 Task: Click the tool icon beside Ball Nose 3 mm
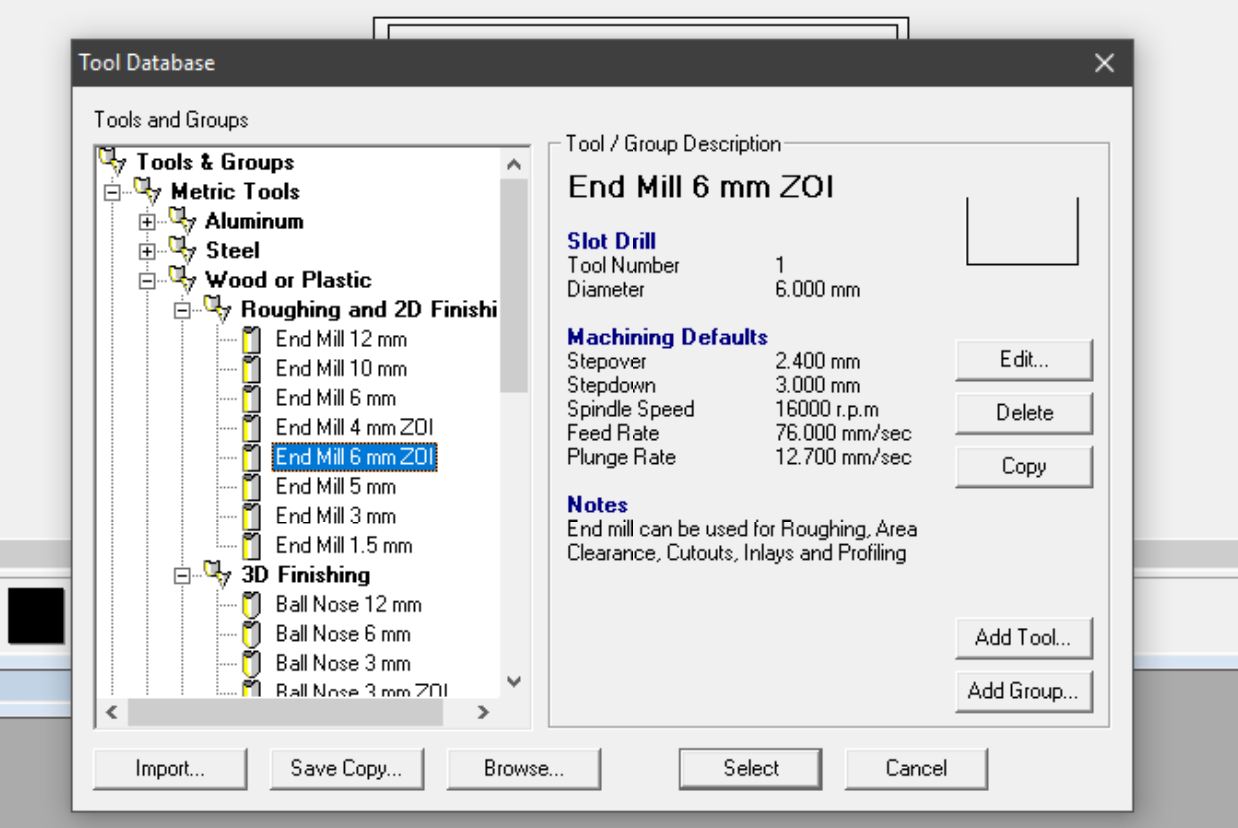[252, 663]
